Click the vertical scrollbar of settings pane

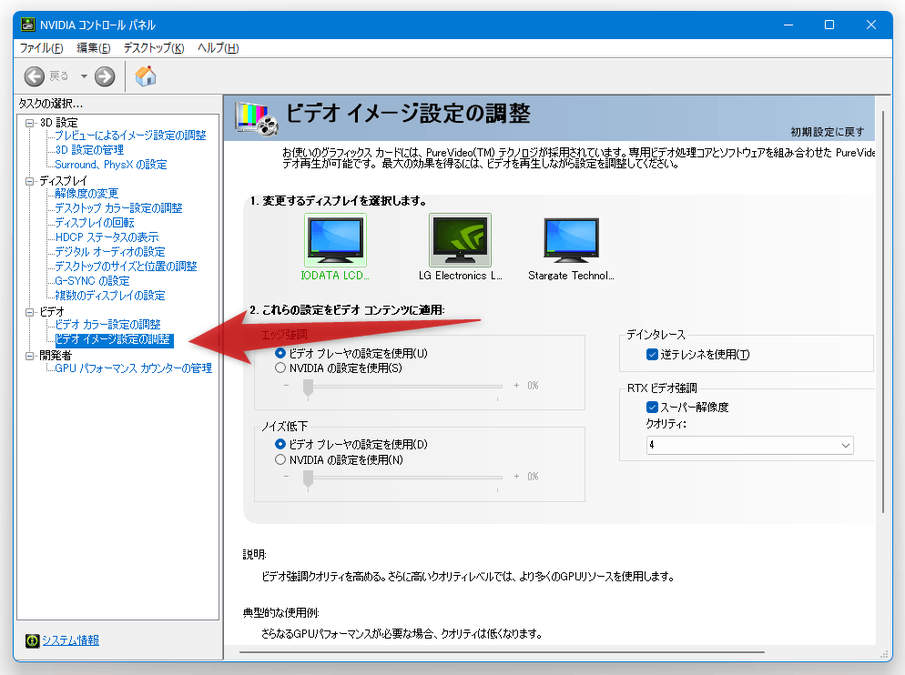(883, 312)
